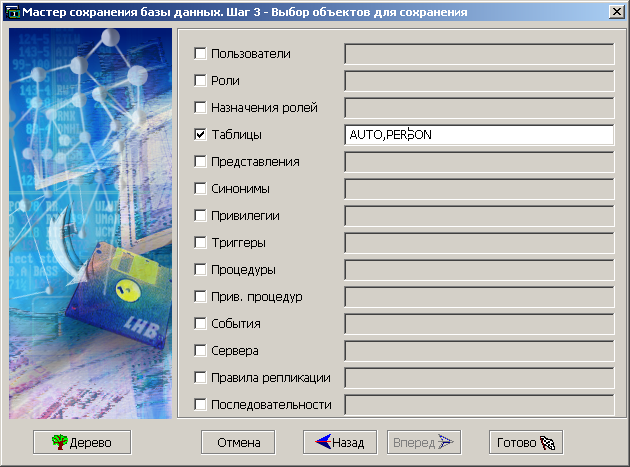This screenshot has width=630, height=467.
Task: Toggle the Сервера checkbox
Action: (x=200, y=350)
